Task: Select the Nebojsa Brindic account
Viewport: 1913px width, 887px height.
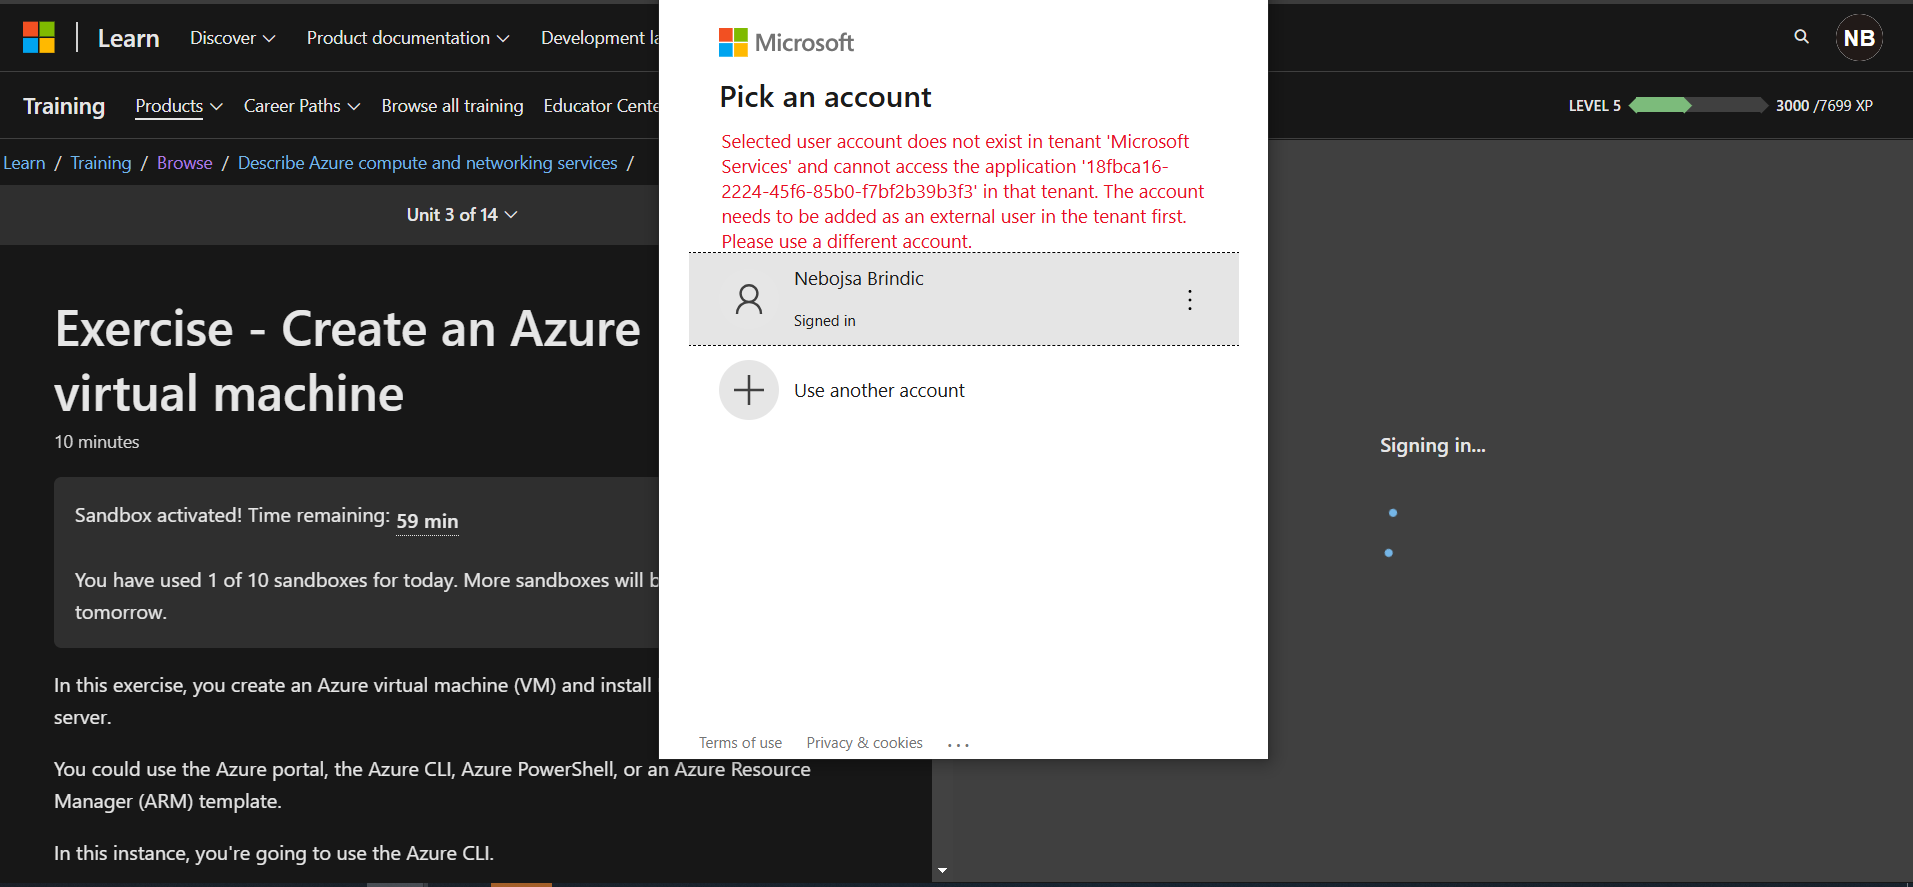Action: pos(963,299)
